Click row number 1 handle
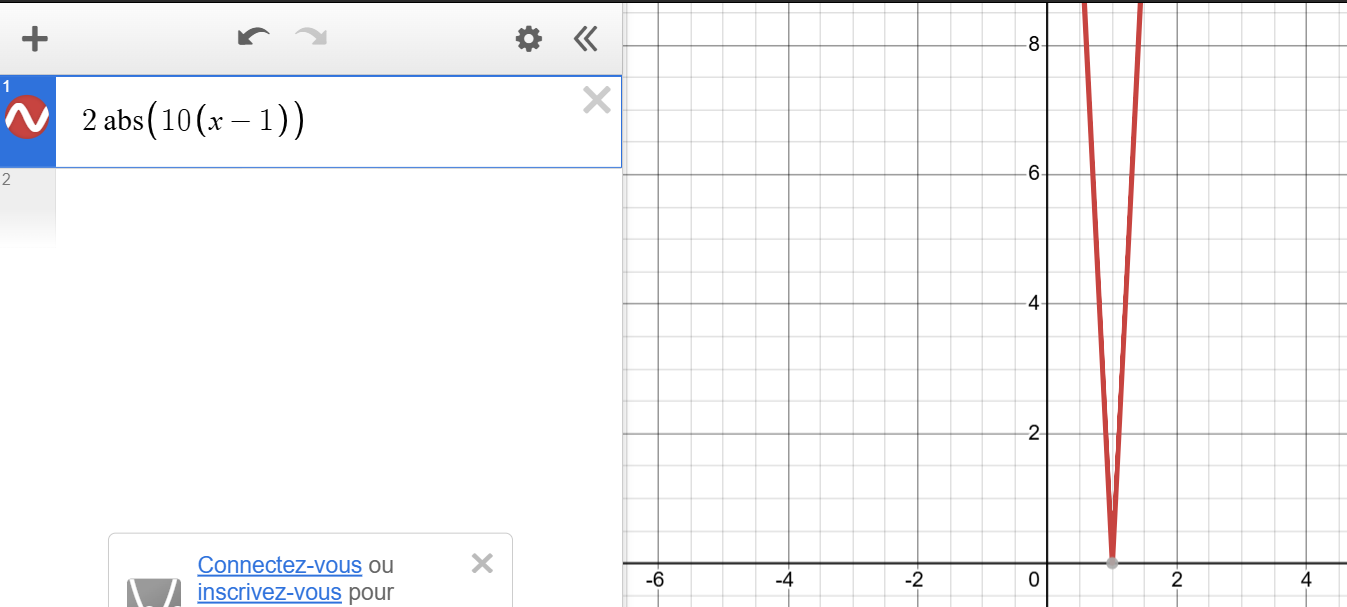Viewport: 1347px width, 607px height. click(x=6, y=85)
